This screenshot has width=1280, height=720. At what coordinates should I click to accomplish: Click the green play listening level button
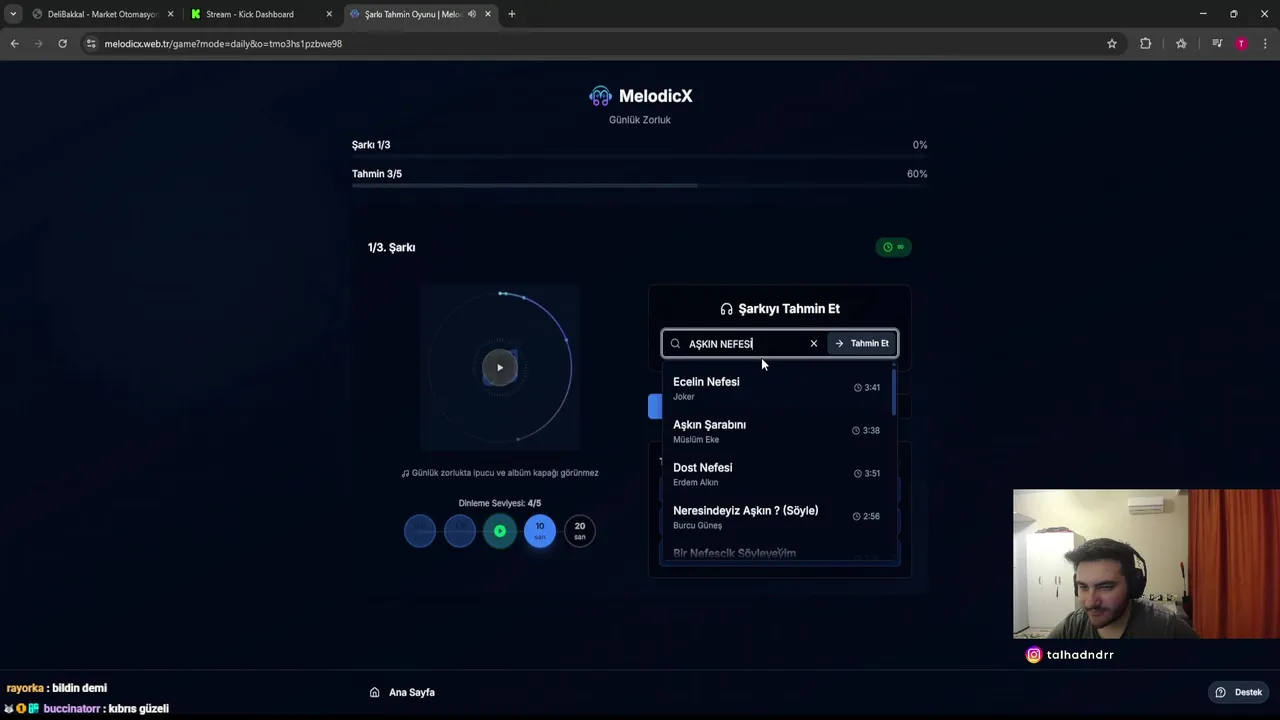[500, 531]
